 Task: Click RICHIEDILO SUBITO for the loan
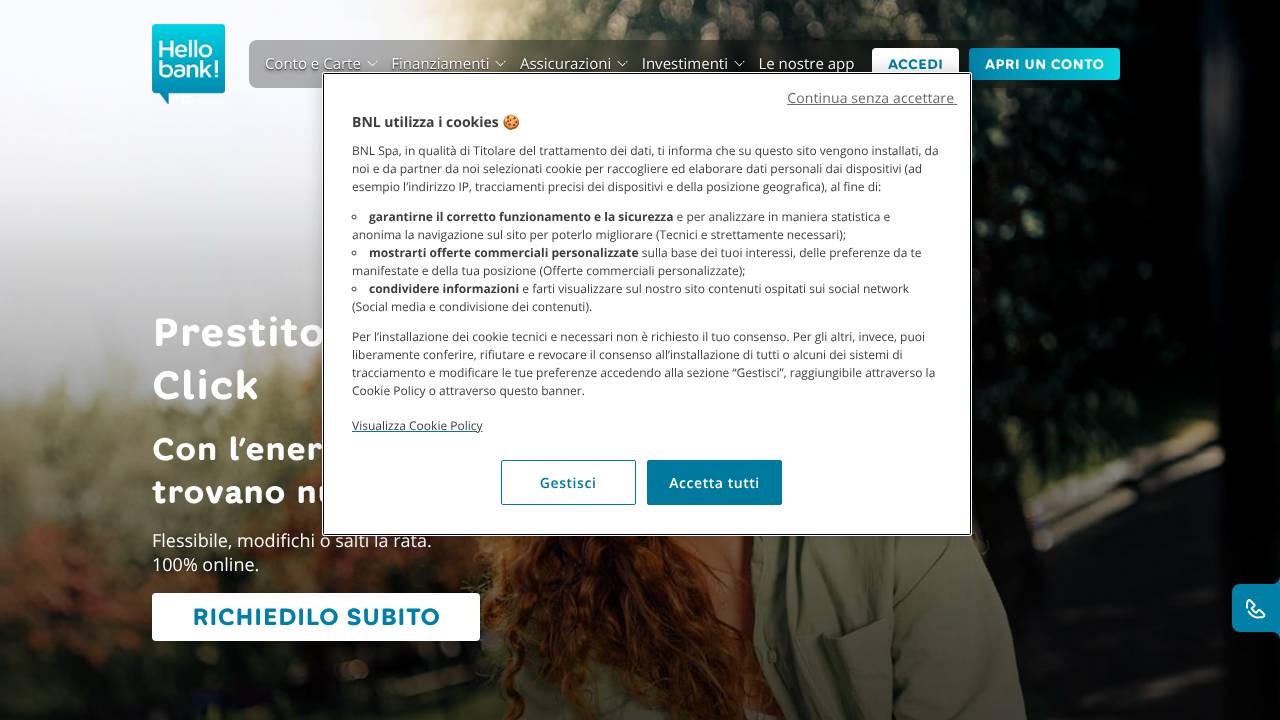point(316,616)
